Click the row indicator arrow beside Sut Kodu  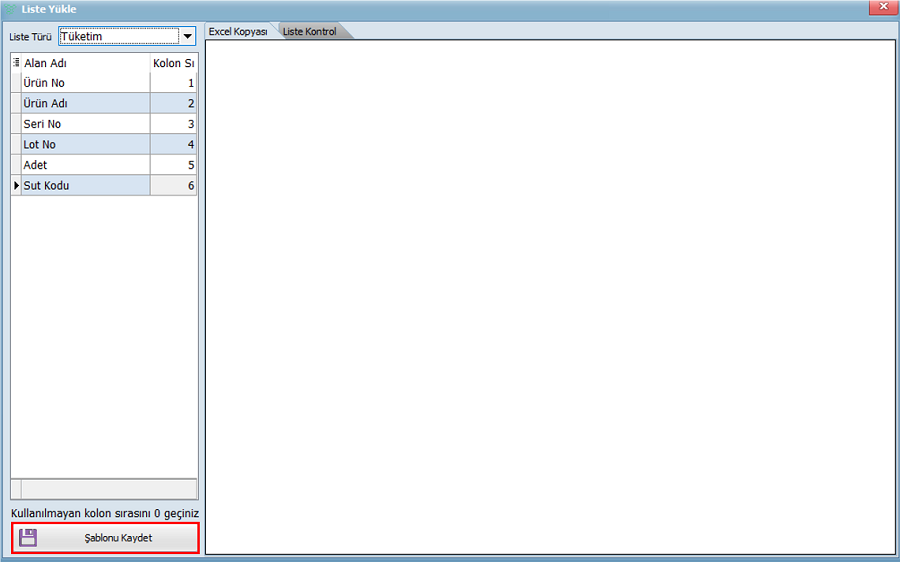tap(16, 186)
